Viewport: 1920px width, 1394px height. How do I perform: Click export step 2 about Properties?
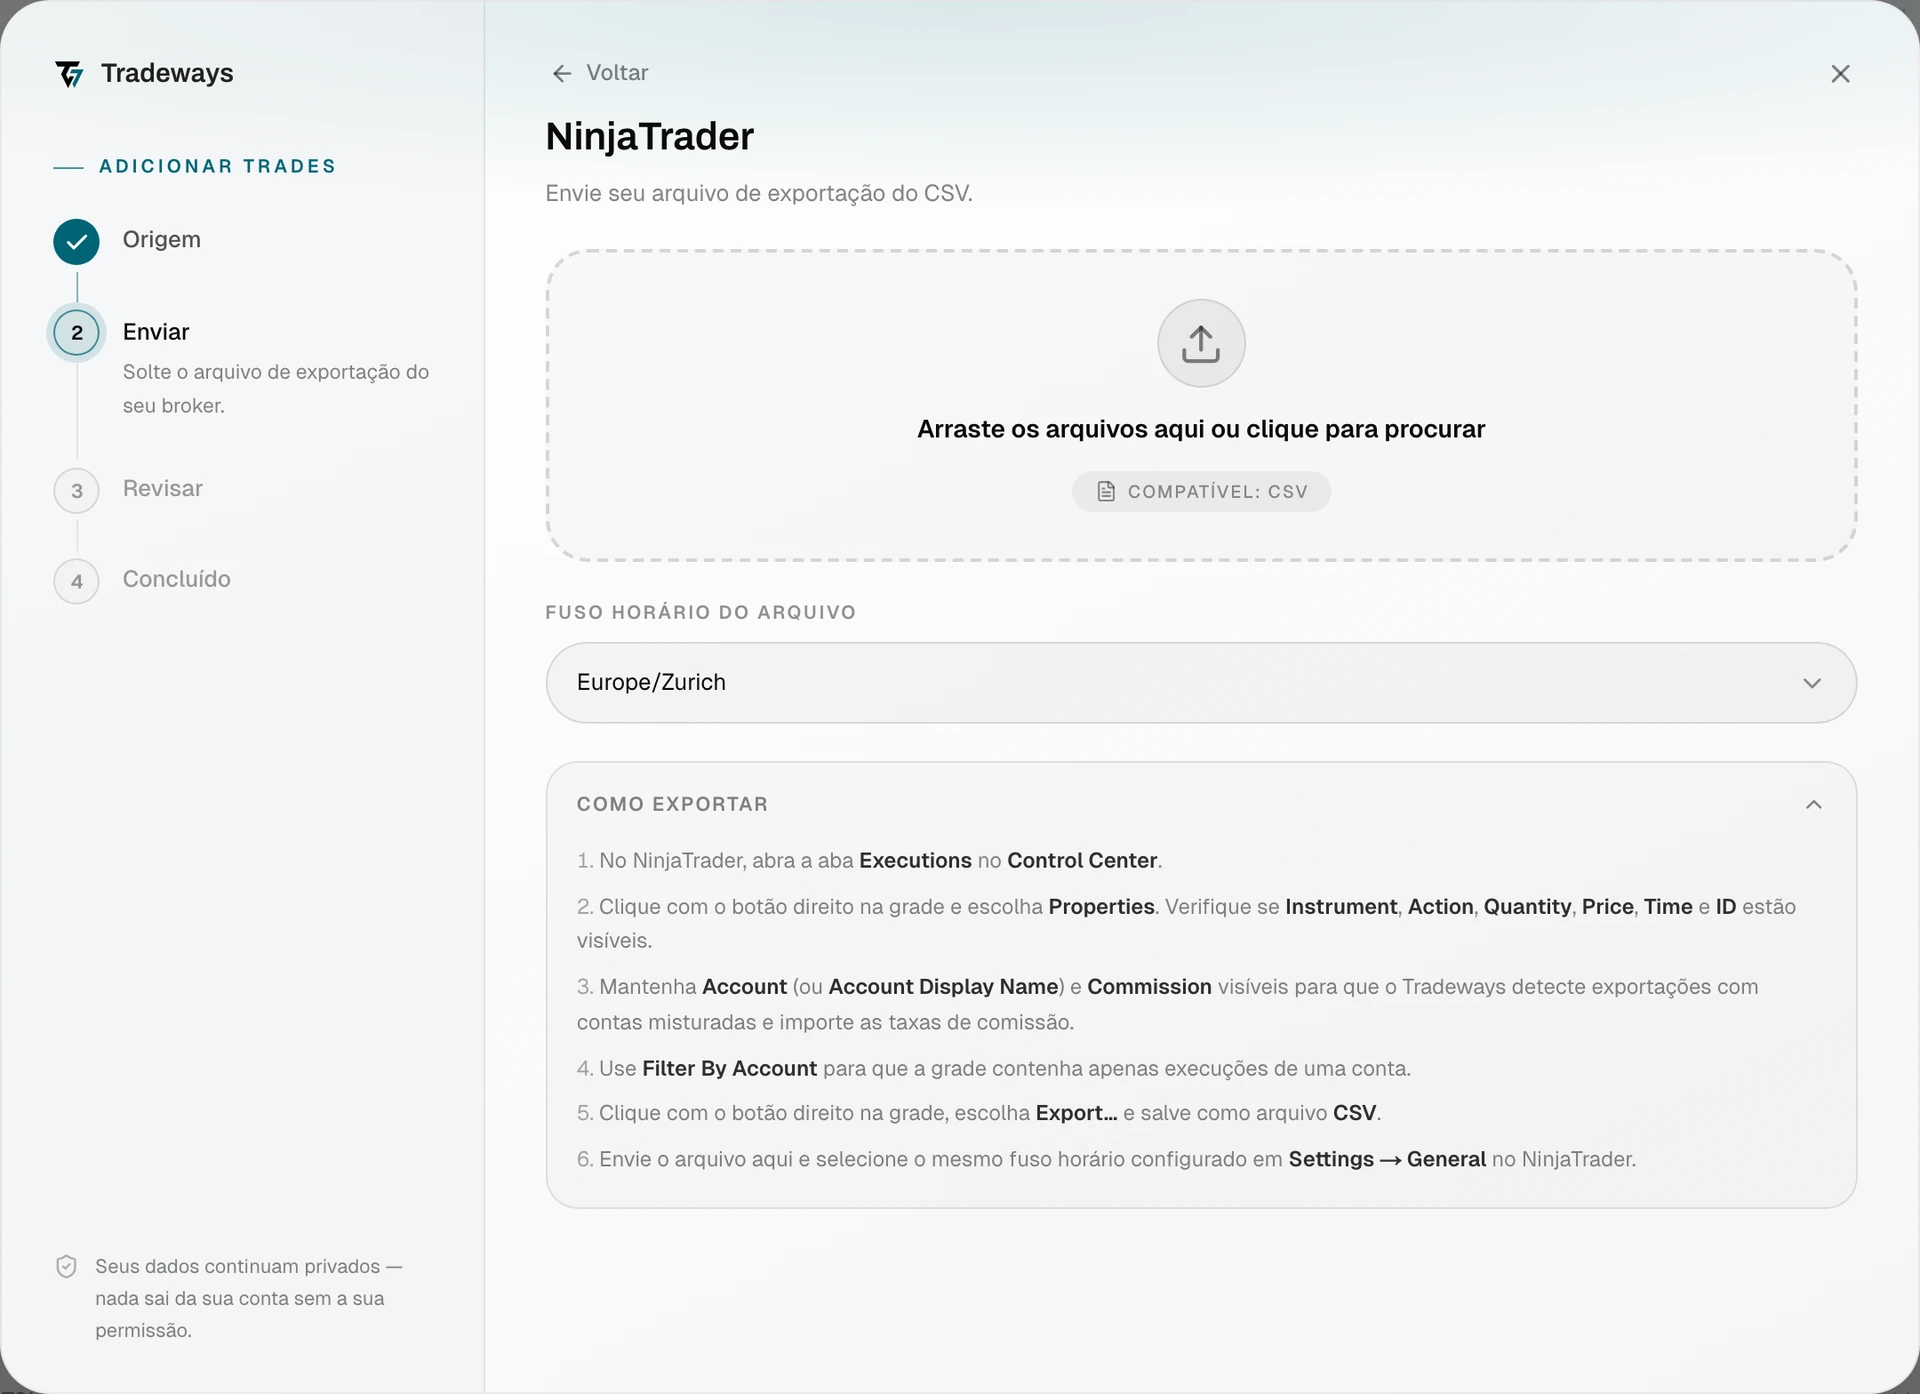tap(1187, 923)
